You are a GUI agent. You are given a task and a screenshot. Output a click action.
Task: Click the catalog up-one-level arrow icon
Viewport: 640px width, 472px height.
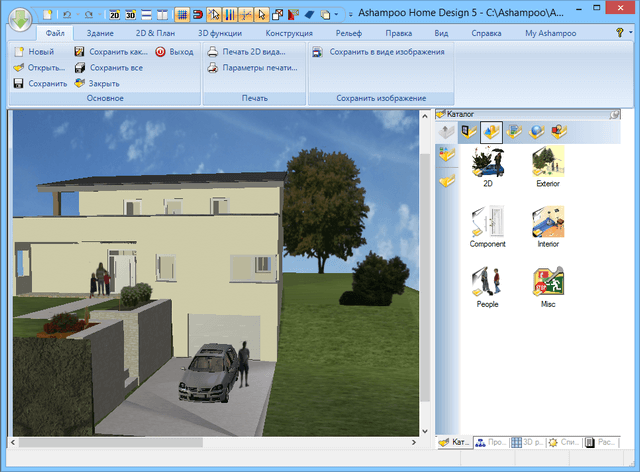(449, 131)
